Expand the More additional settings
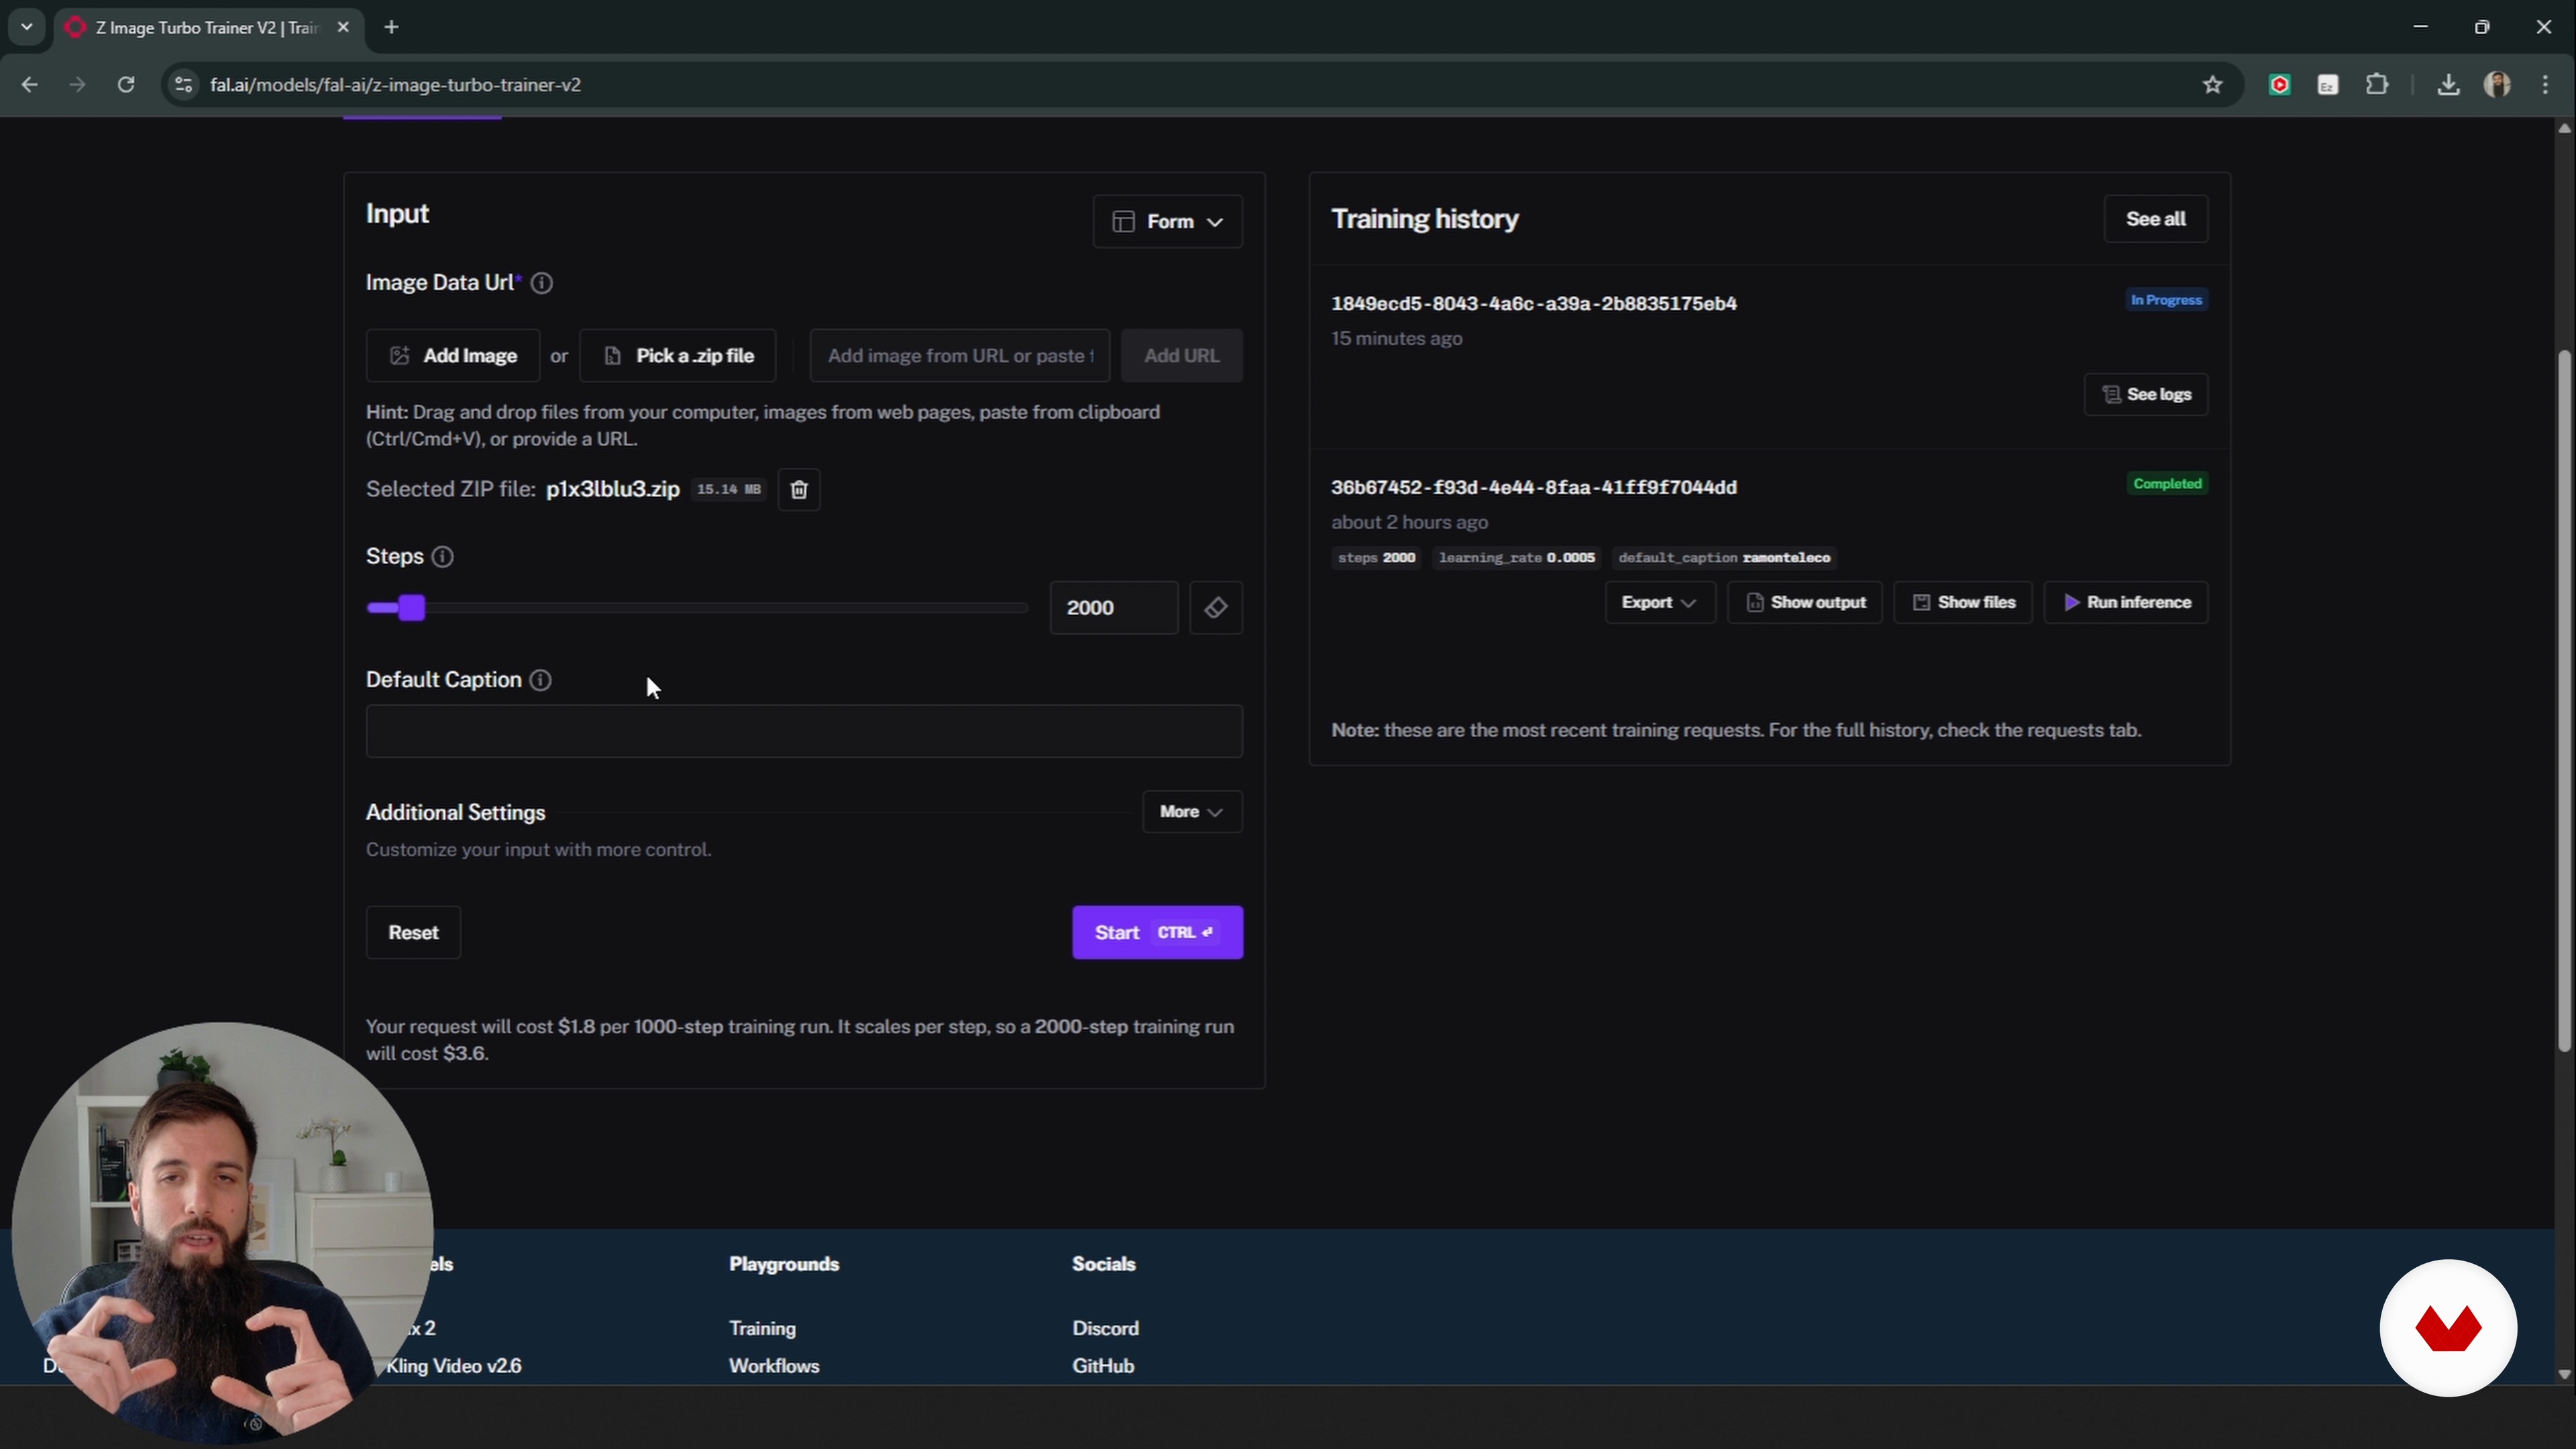The height and width of the screenshot is (1449, 2576). click(x=1192, y=812)
